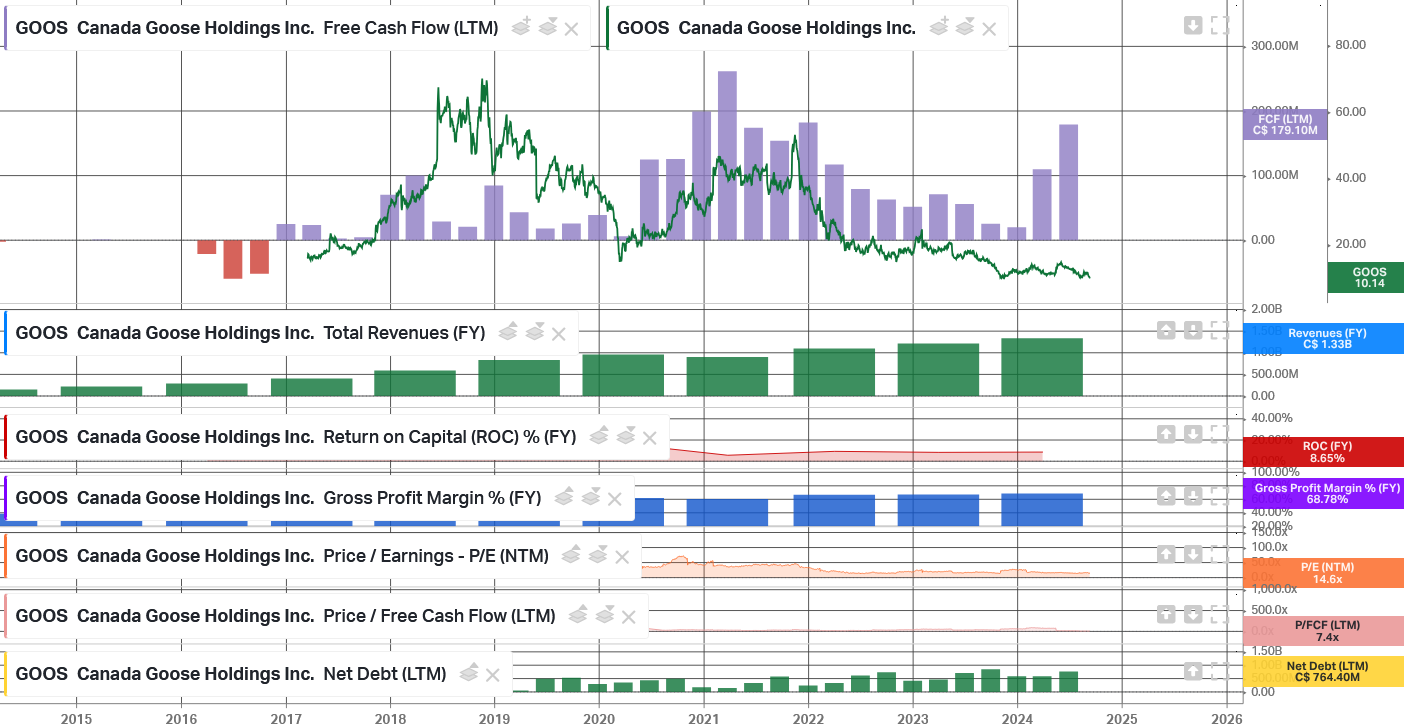
Task: Move the Return on Capital pane up
Action: (x=1166, y=434)
